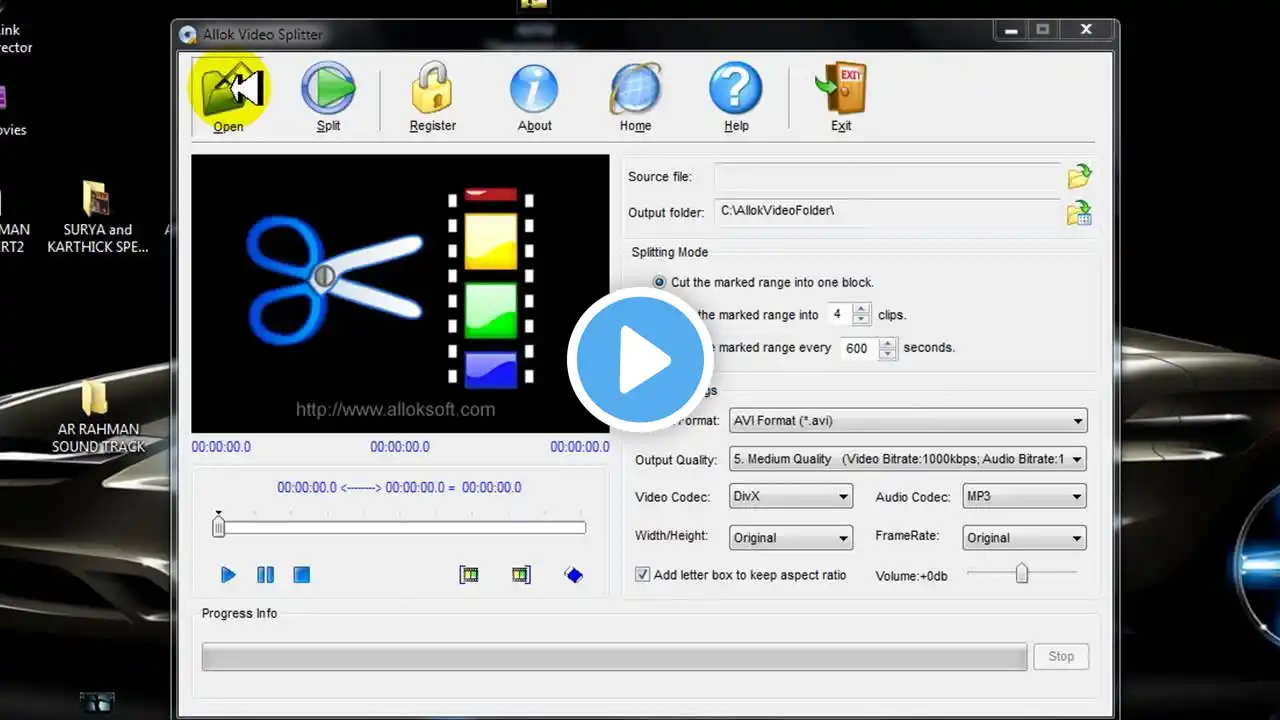Expand the Output Format dropdown
Image resolution: width=1280 pixels, height=720 pixels.
pyautogui.click(x=908, y=421)
